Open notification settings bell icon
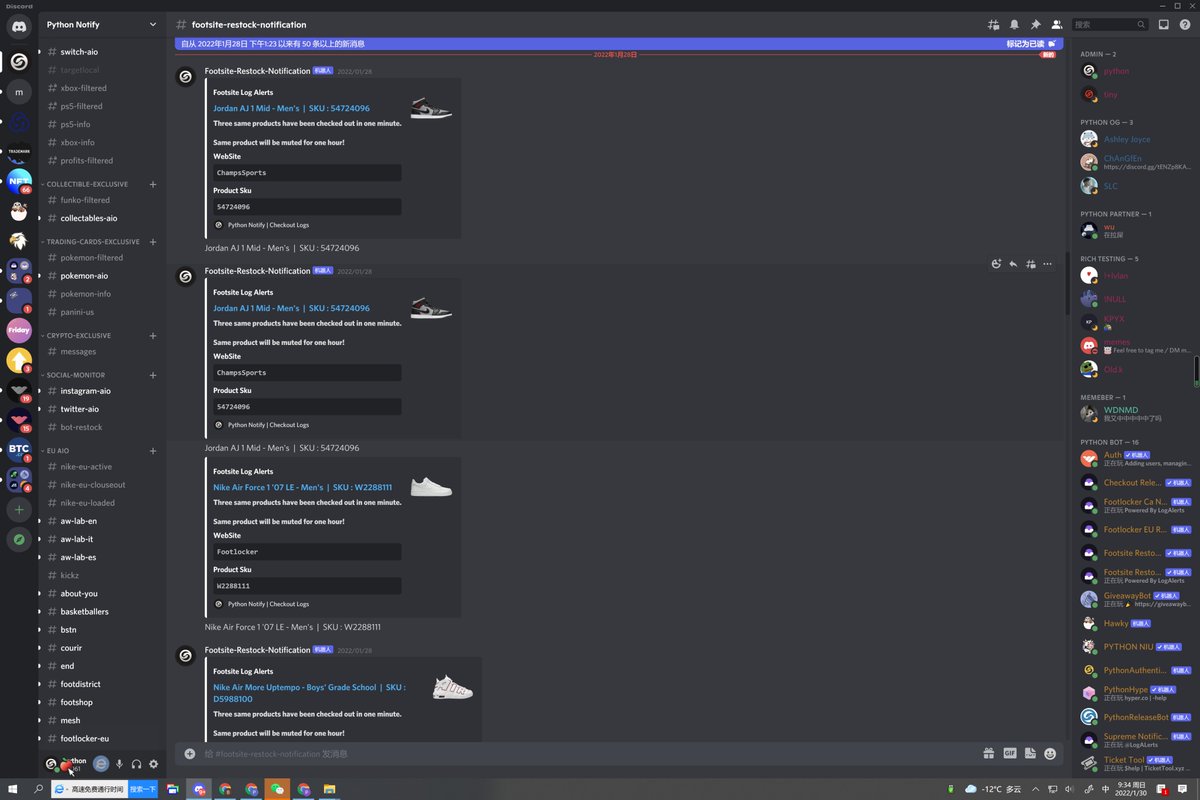Image resolution: width=1200 pixels, height=800 pixels. 1014,24
